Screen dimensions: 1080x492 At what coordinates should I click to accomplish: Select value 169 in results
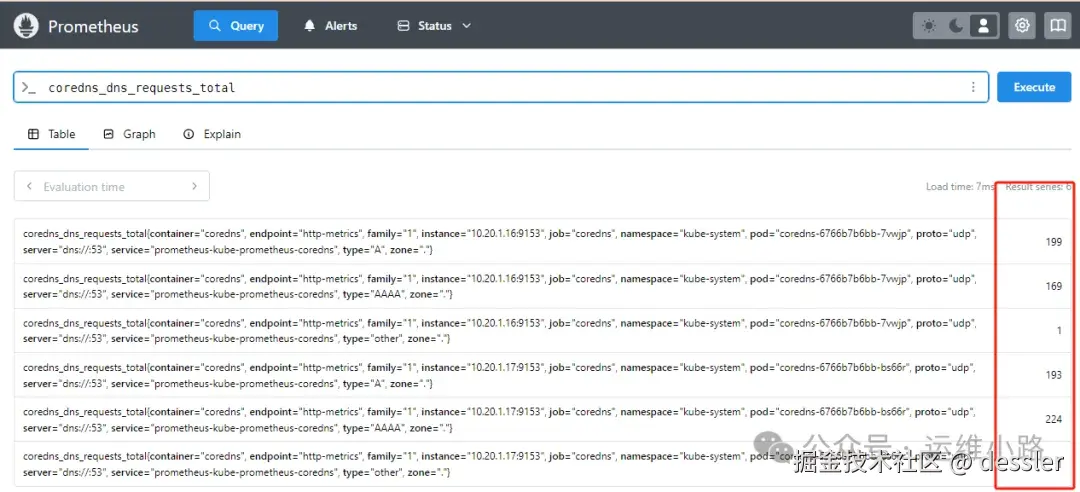click(x=1053, y=286)
